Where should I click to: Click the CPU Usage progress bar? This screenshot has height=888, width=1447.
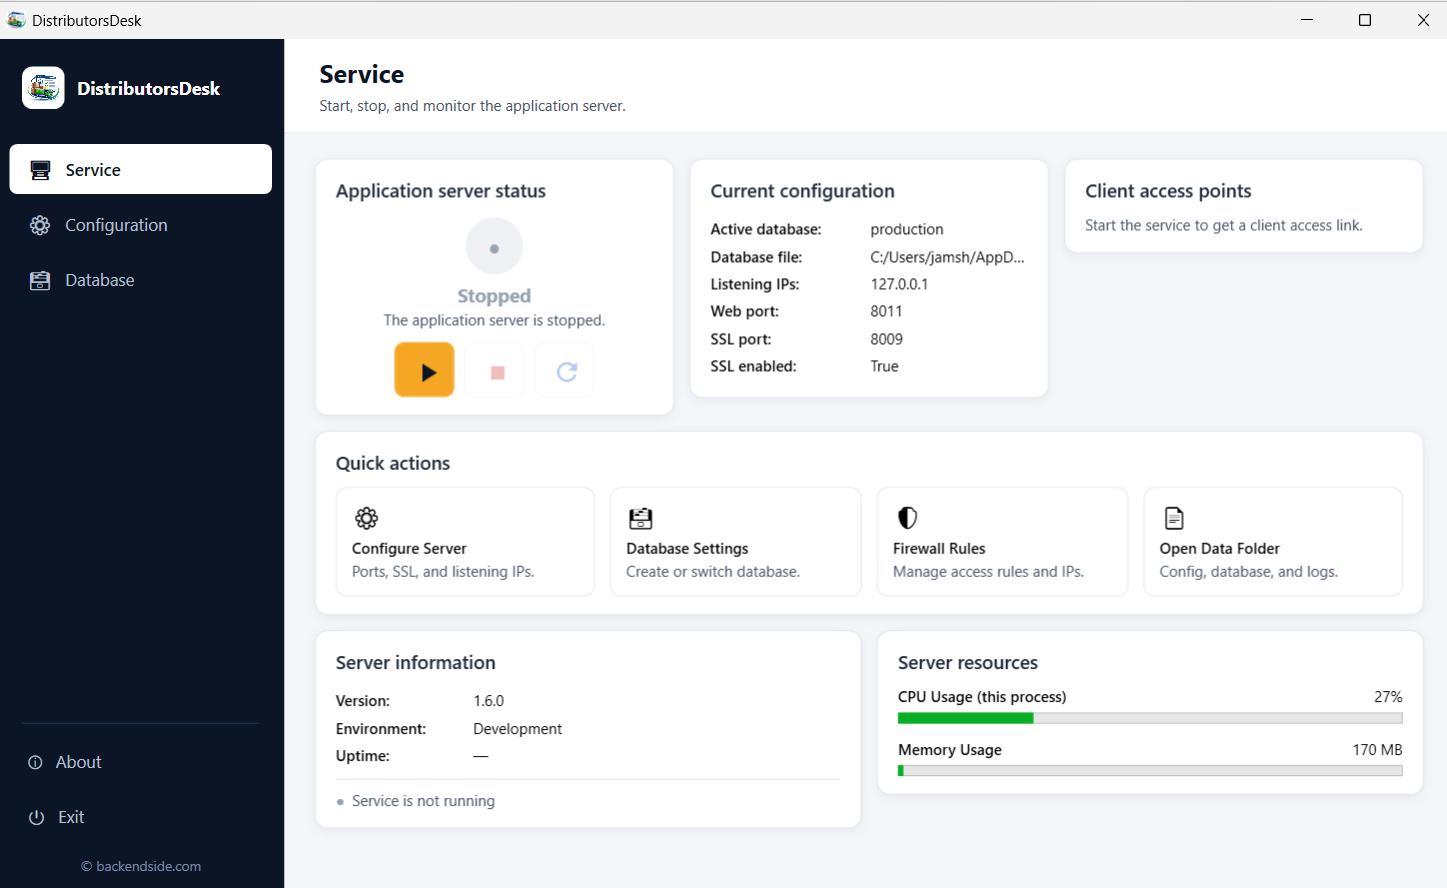[x=1150, y=718]
